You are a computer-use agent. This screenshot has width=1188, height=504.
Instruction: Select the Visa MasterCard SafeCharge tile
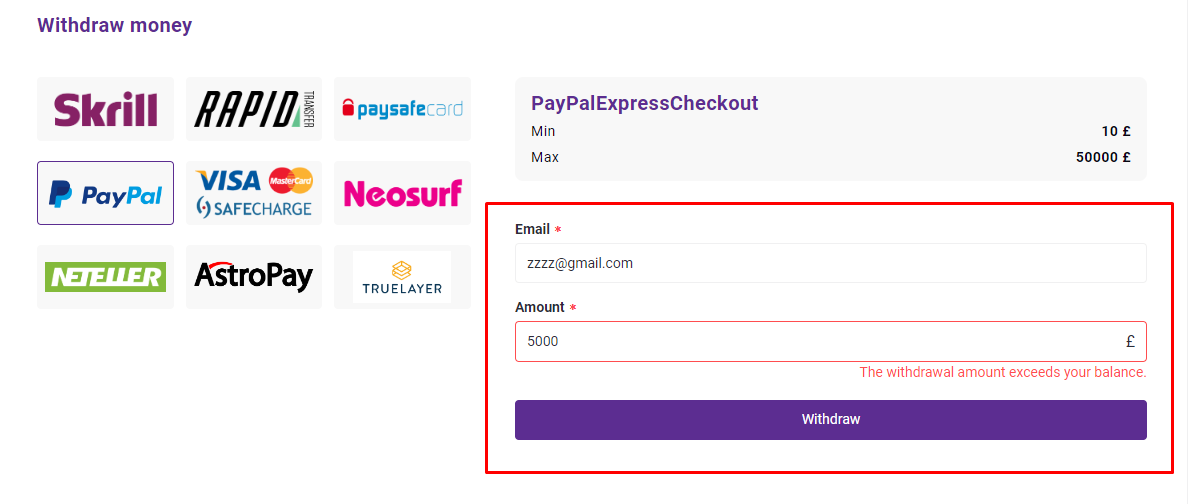pyautogui.click(x=254, y=193)
